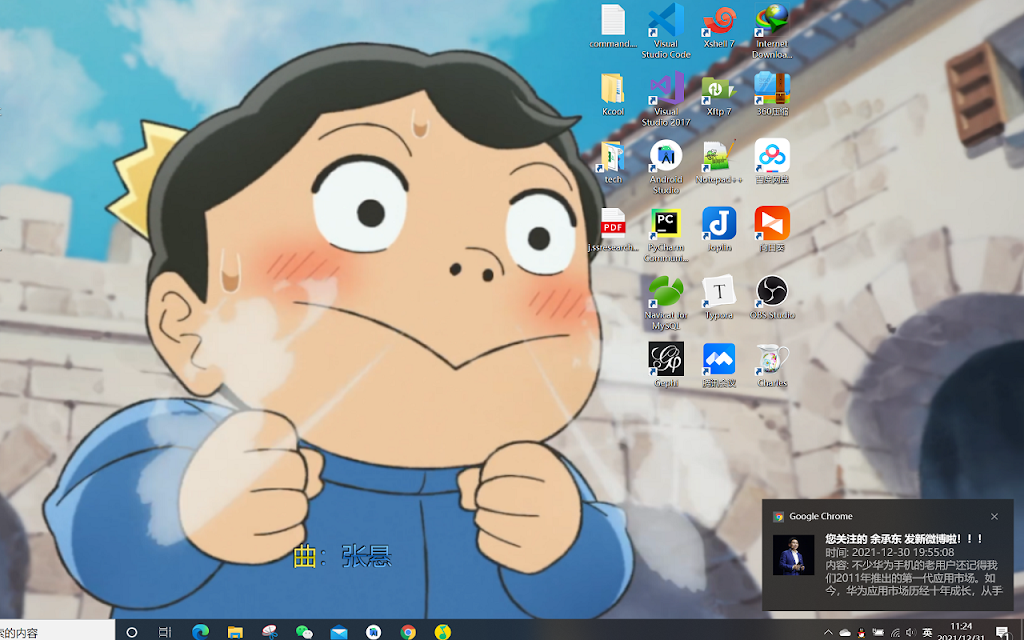This screenshot has height=640, width=1024.
Task: Open the Joplin shortcut
Action: click(x=719, y=230)
